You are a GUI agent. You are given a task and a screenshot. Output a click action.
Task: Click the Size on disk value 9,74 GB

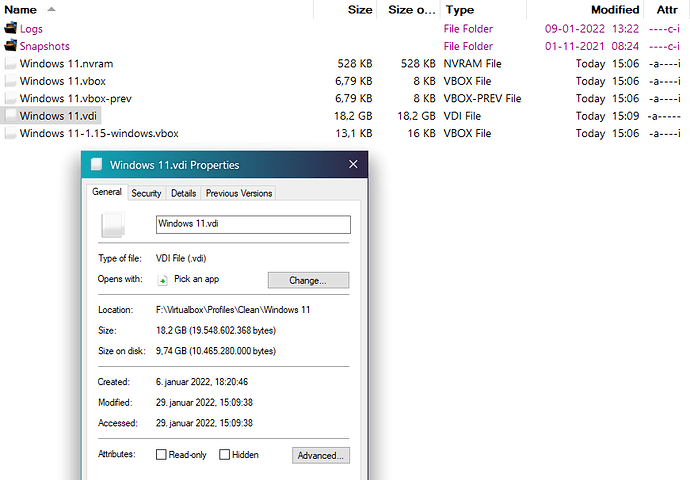coord(216,351)
